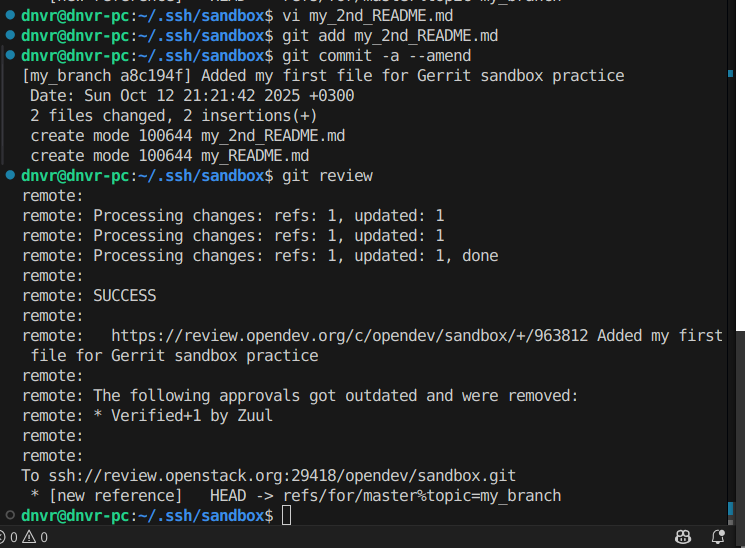Click the hollow marker beside the empty prompt

(10, 515)
